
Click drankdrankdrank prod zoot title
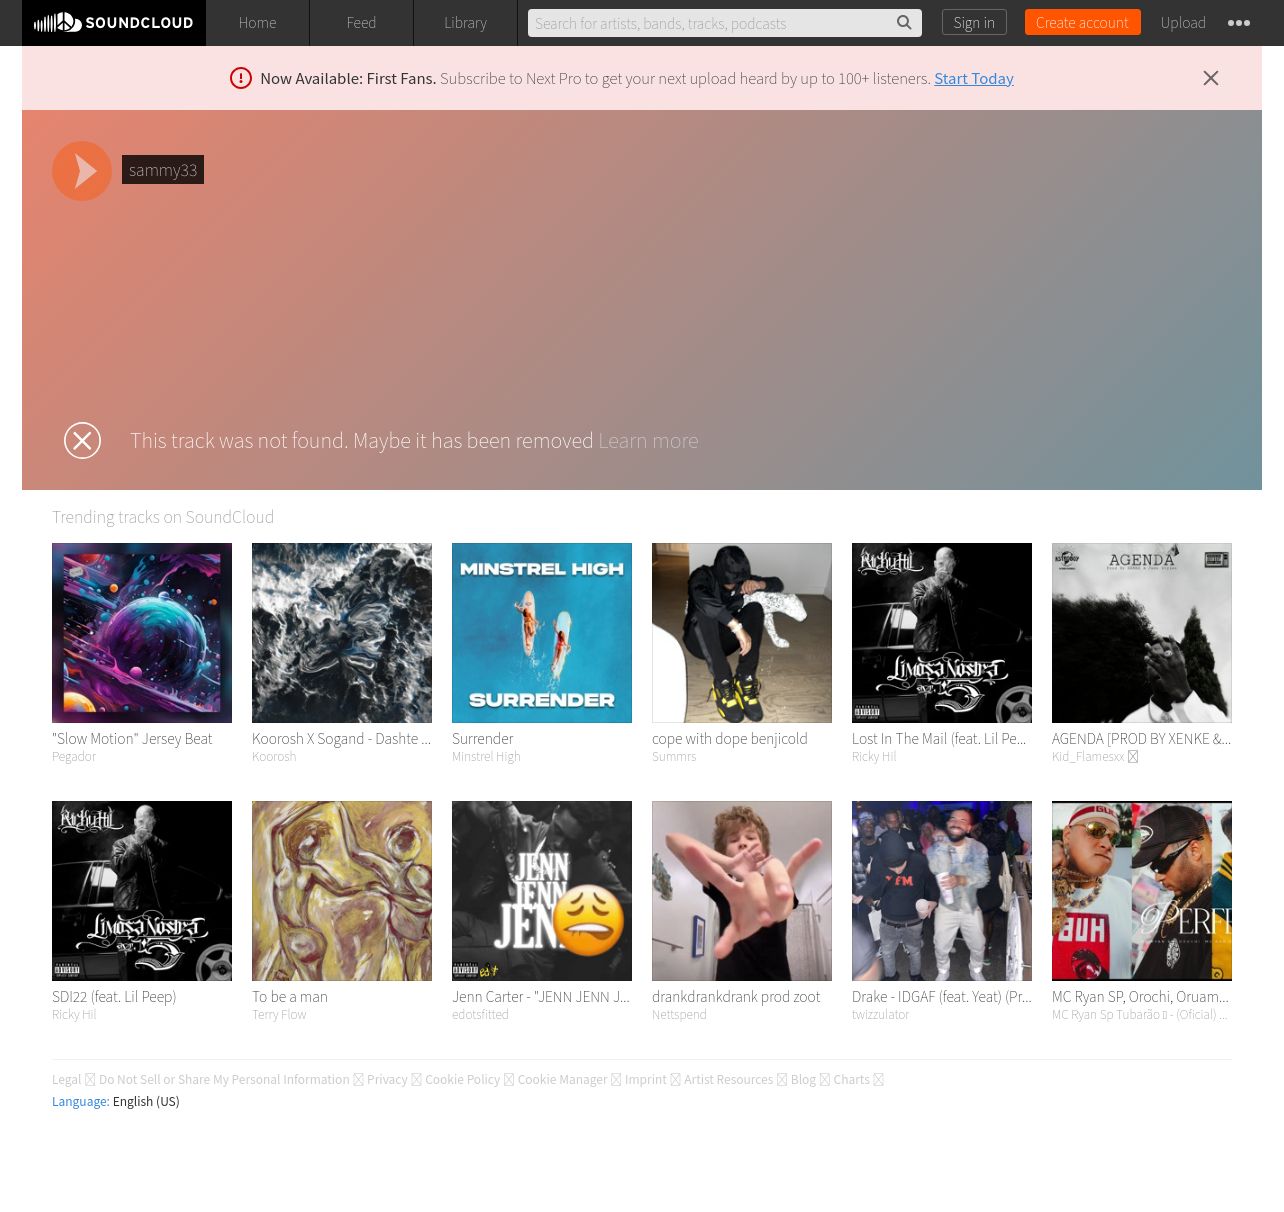[736, 997]
